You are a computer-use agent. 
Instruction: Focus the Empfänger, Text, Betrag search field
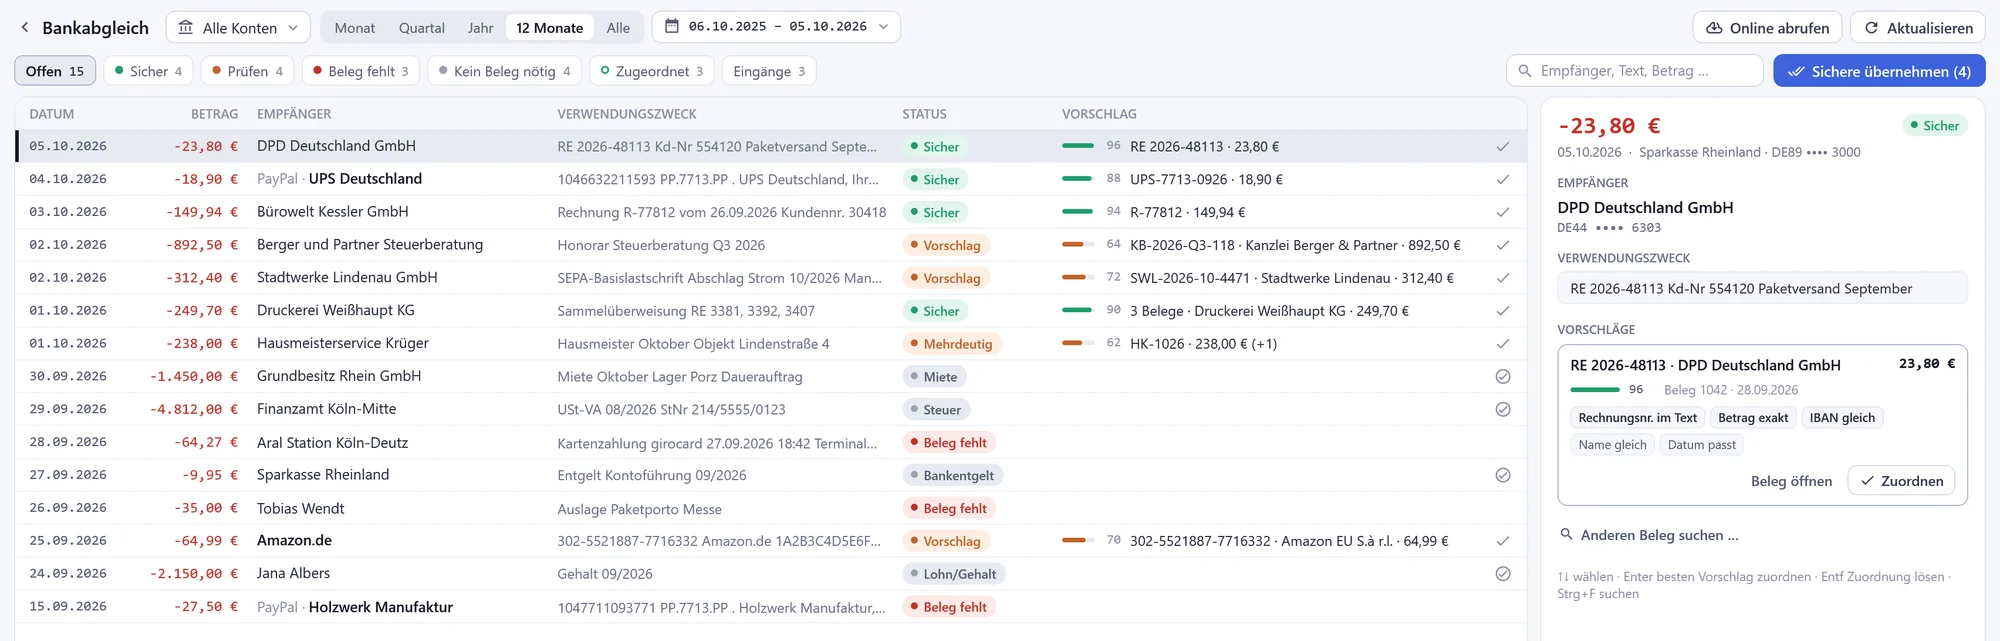pos(1634,71)
